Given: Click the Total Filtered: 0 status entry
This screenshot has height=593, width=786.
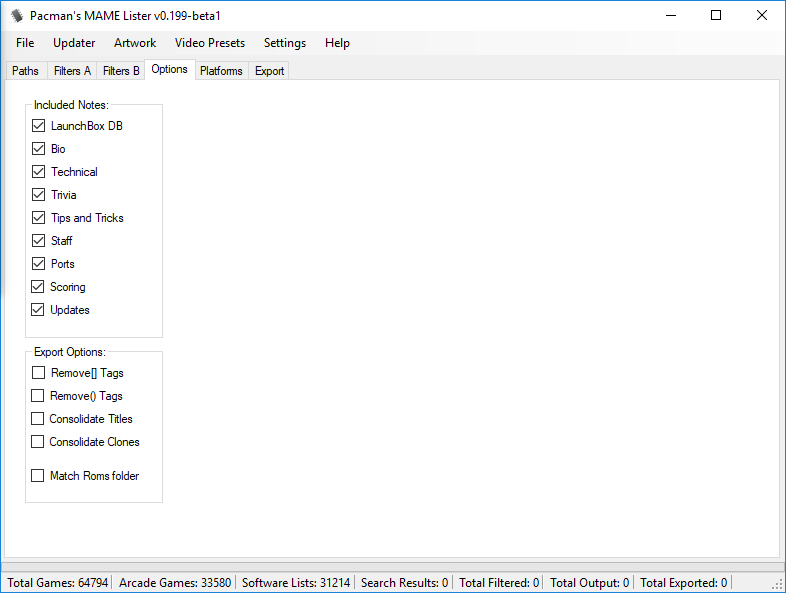Looking at the screenshot, I should 499,583.
